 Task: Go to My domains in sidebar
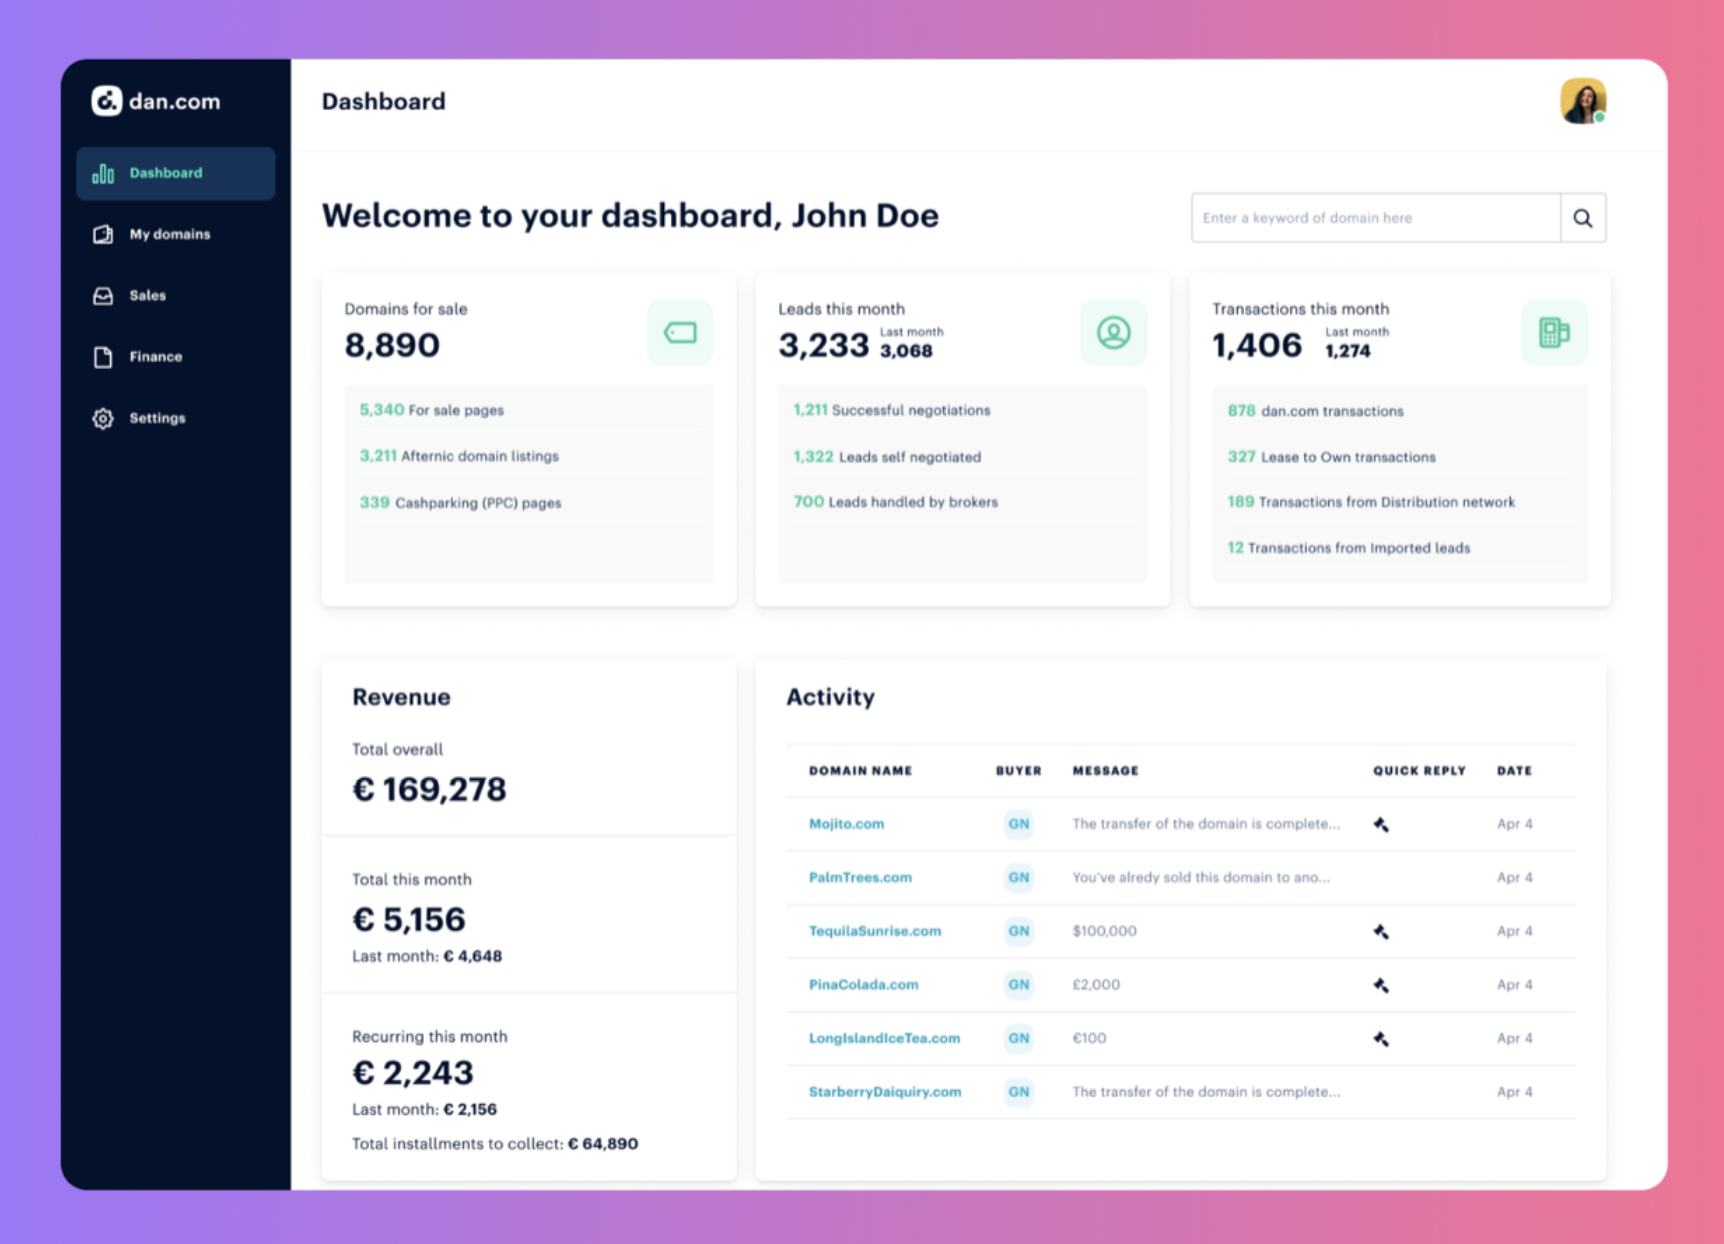tap(169, 234)
